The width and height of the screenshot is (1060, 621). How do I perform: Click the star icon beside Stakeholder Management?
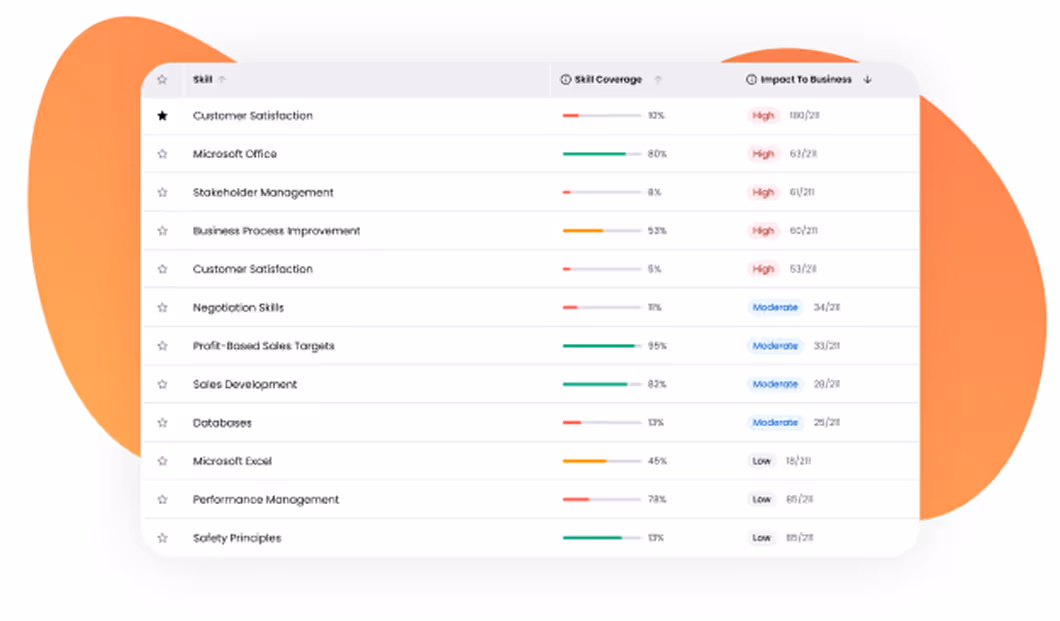[x=162, y=192]
